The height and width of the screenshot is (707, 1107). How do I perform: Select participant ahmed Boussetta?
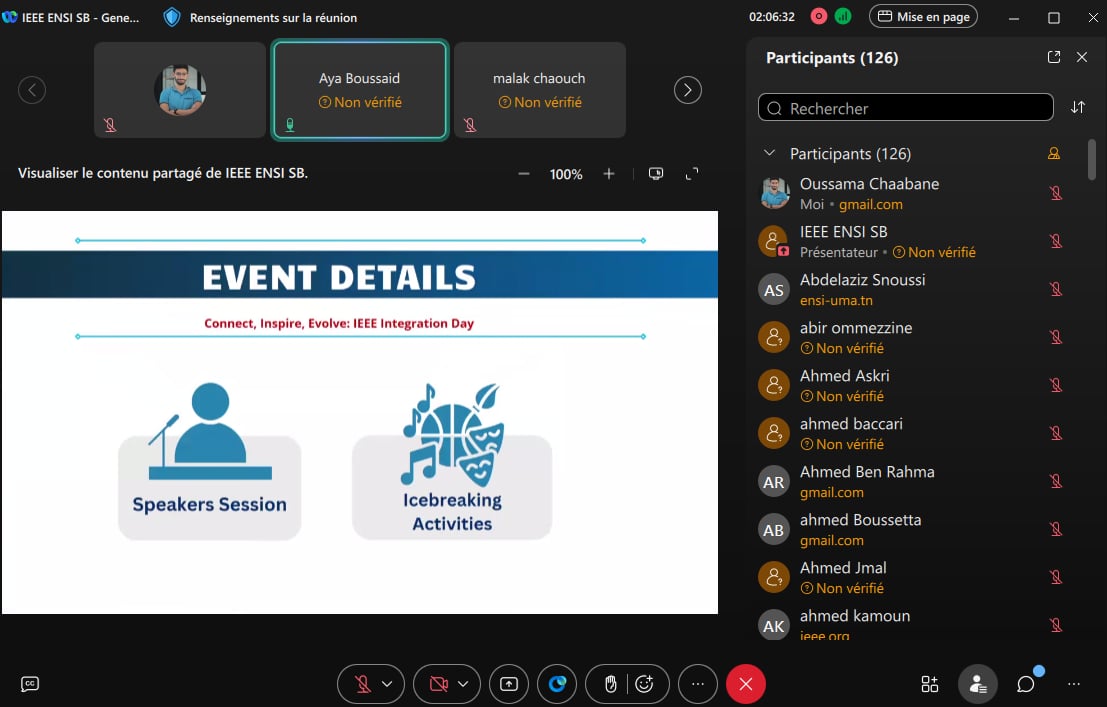(x=916, y=530)
